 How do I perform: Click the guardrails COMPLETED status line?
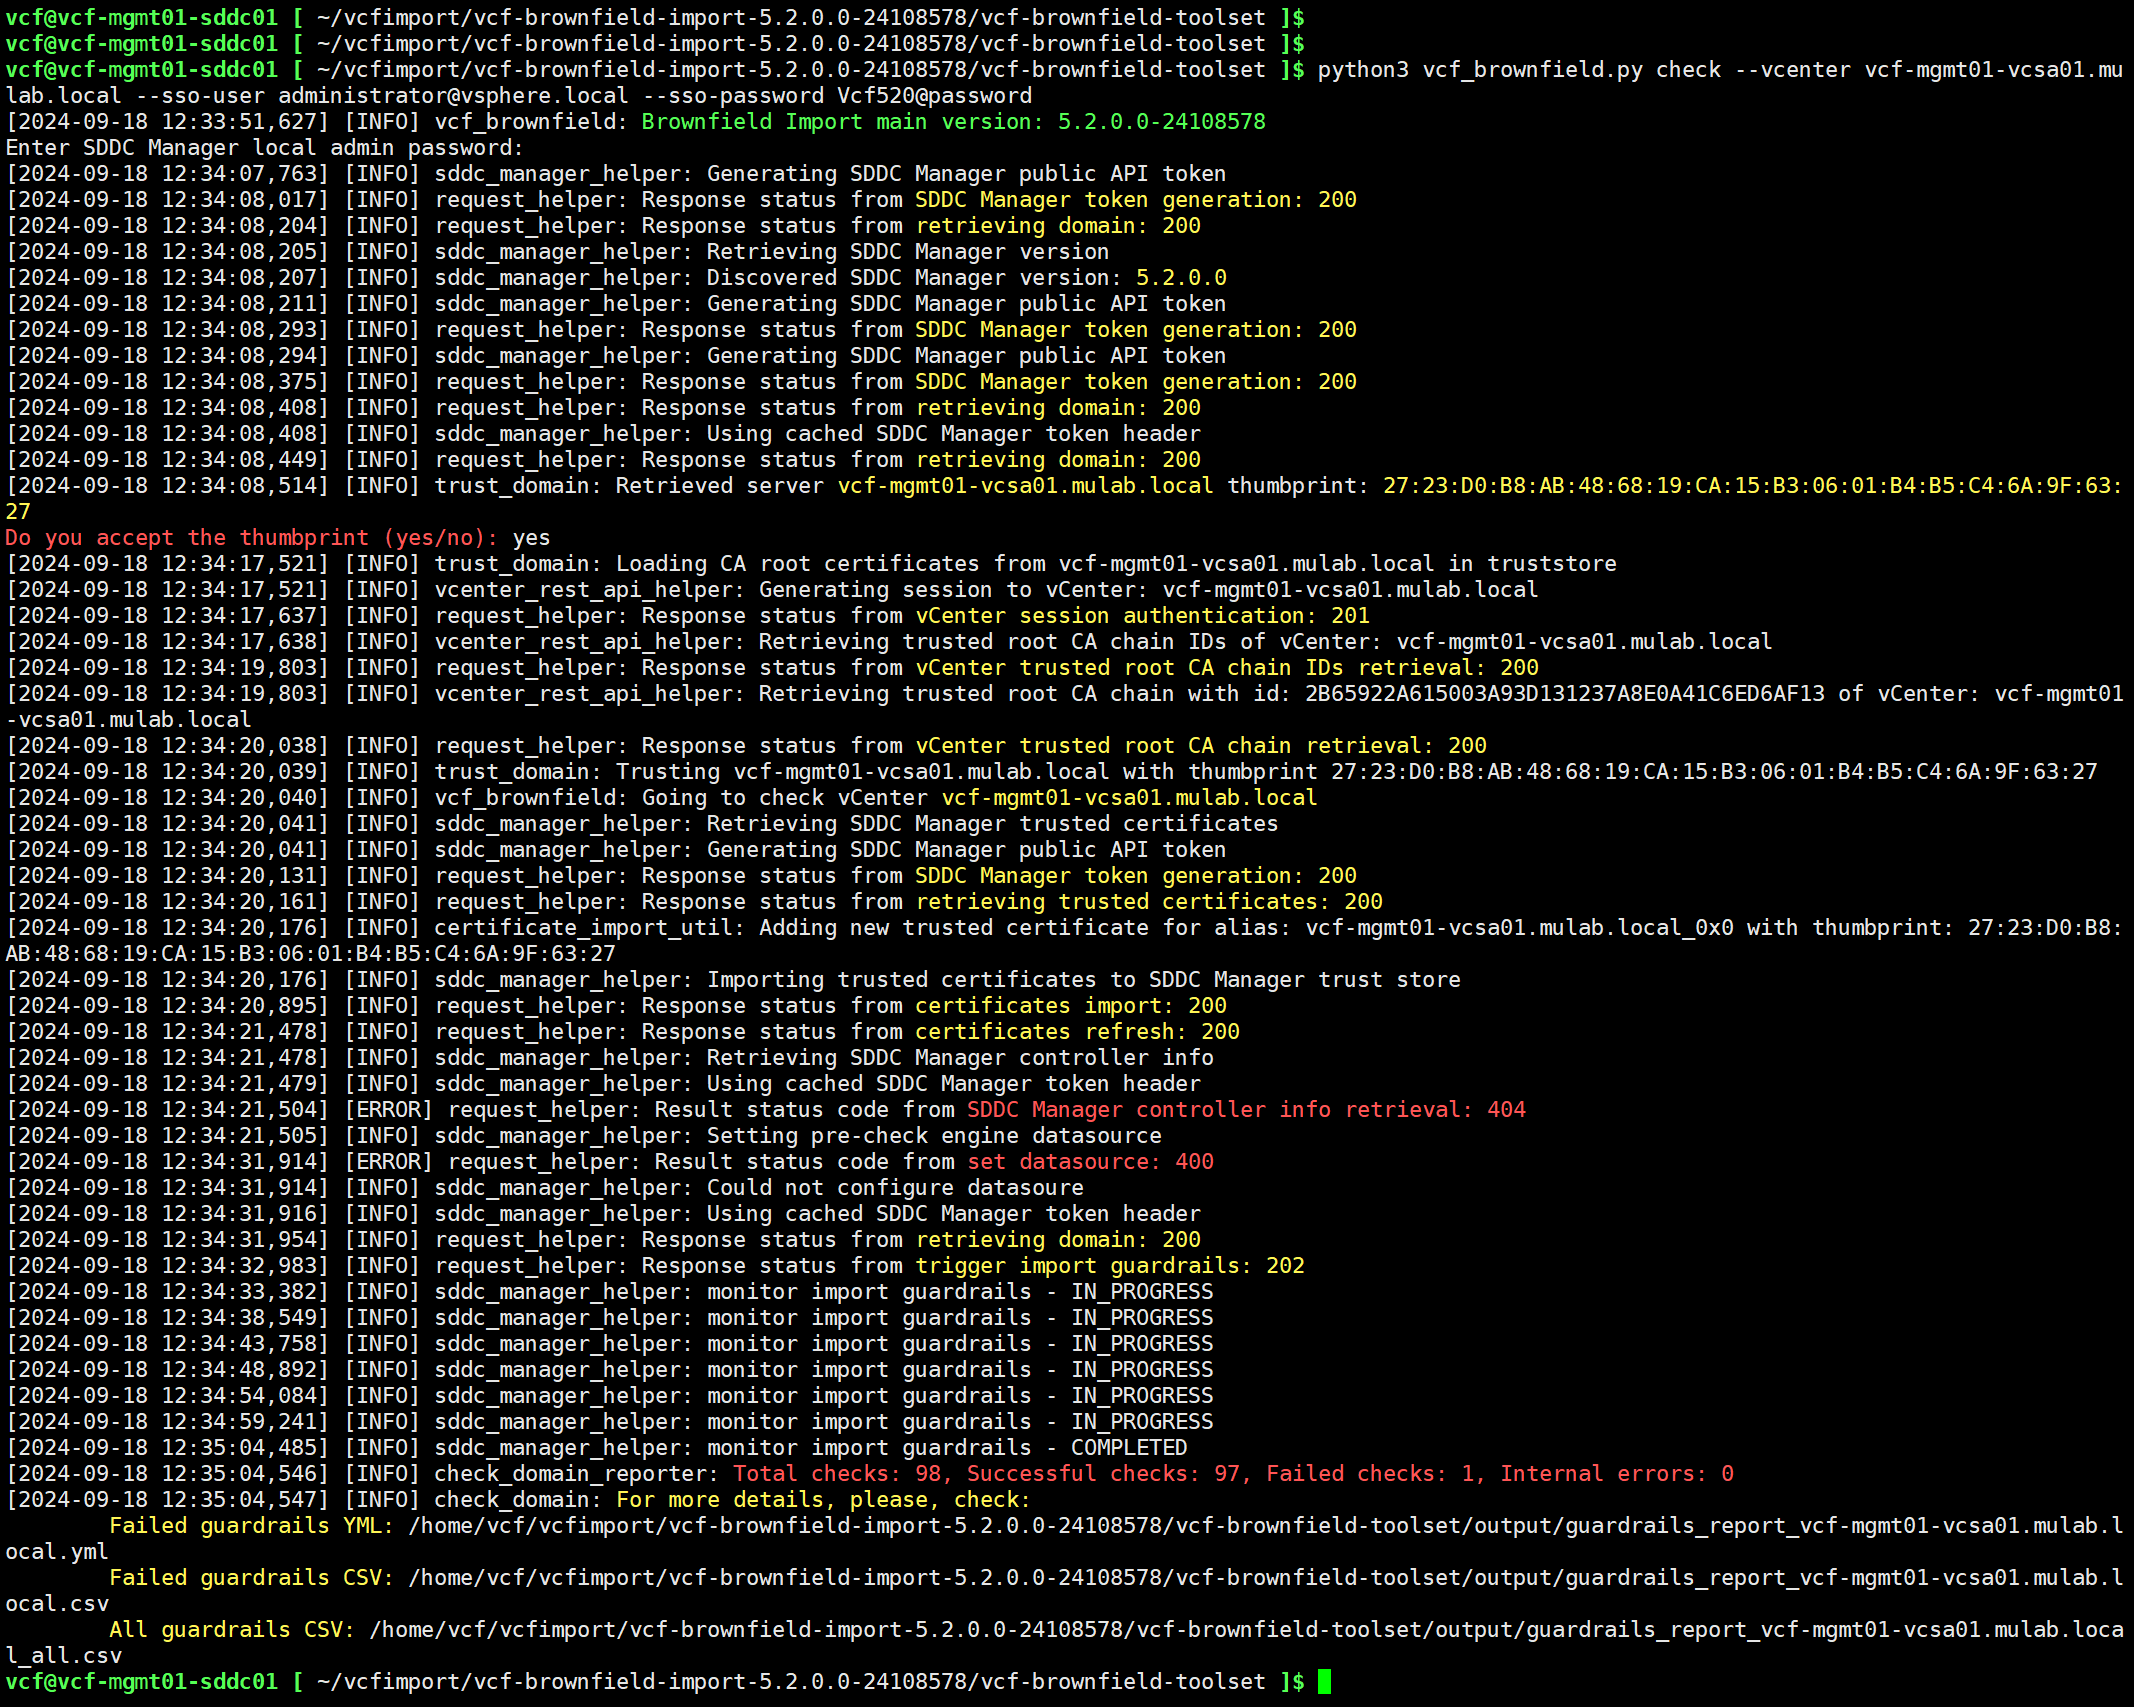point(1128,1448)
